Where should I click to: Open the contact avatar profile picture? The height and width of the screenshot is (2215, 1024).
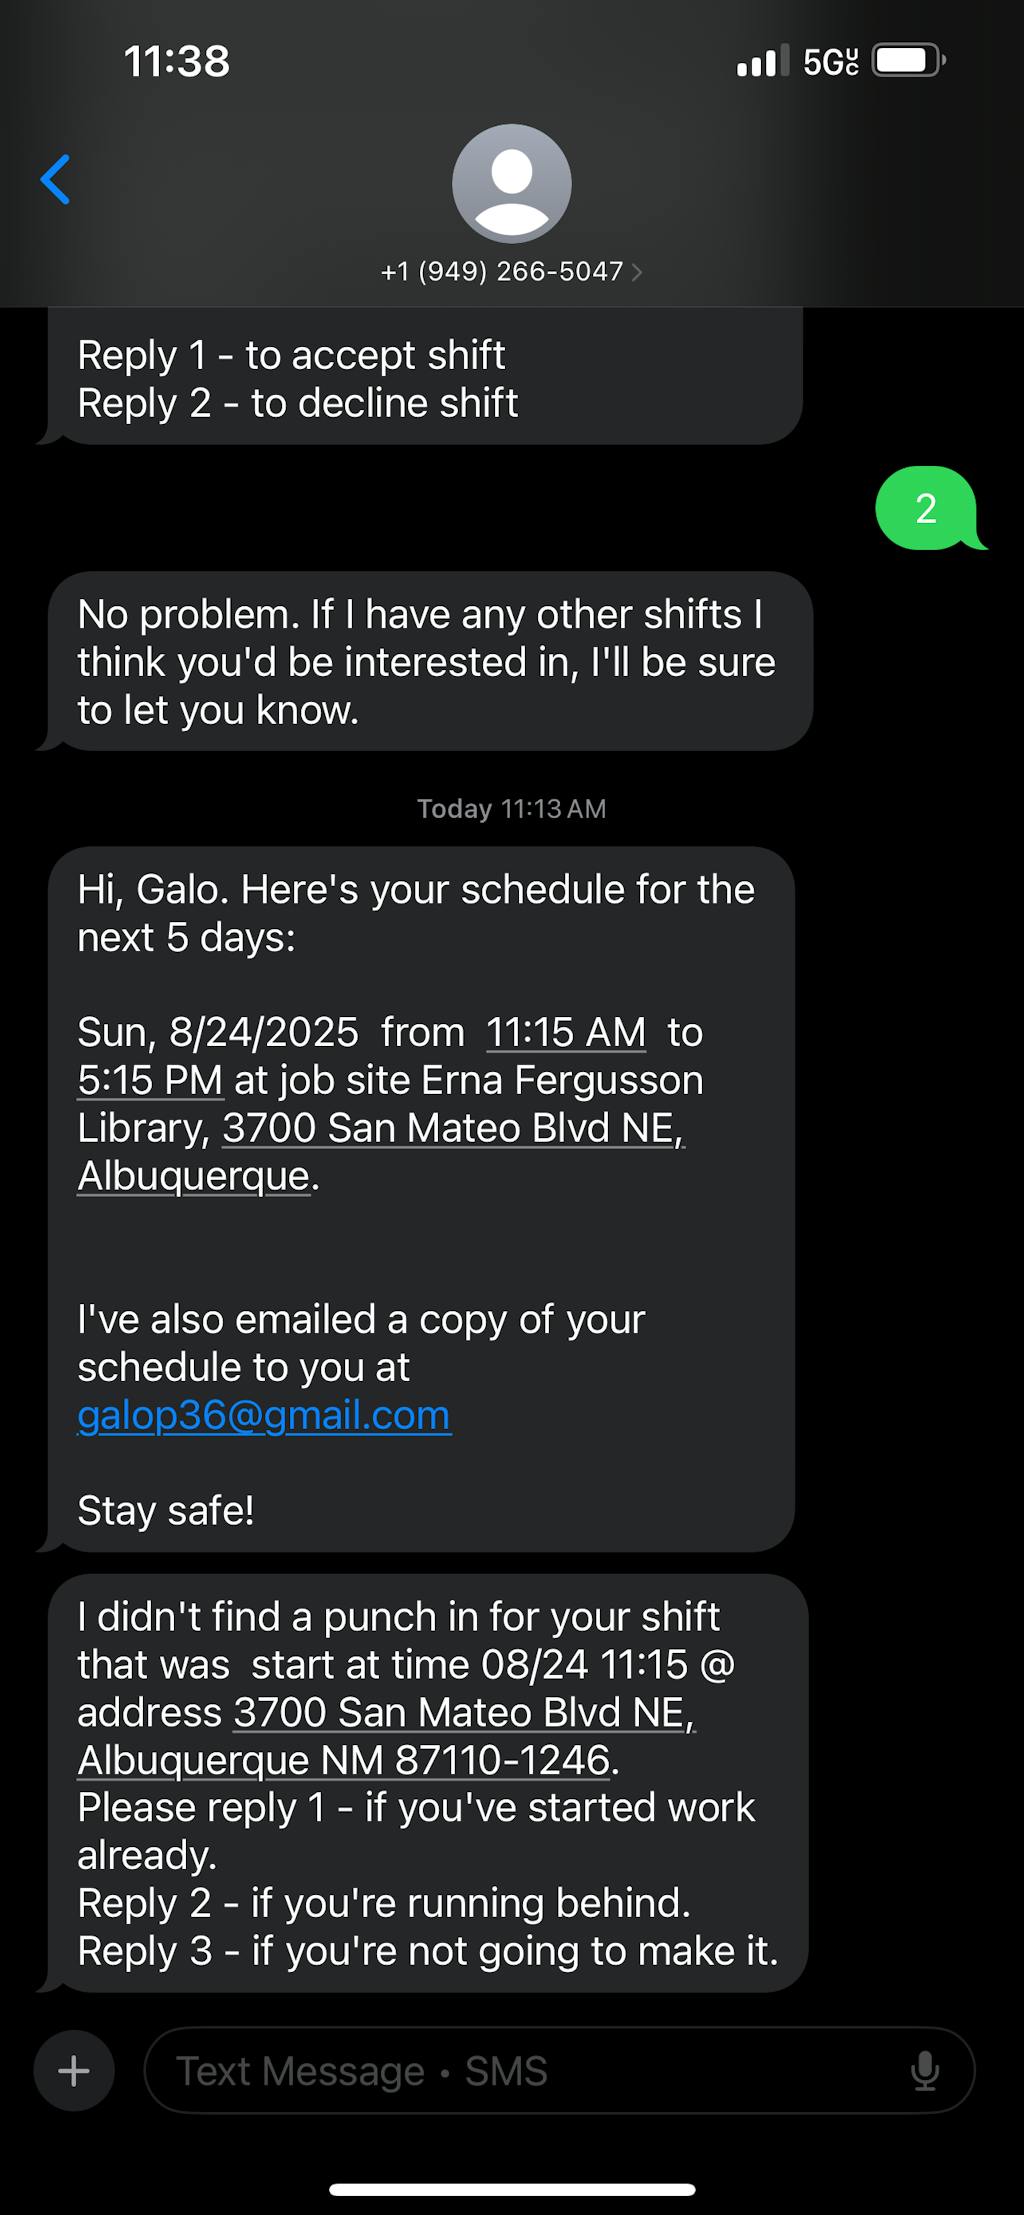coord(511,183)
